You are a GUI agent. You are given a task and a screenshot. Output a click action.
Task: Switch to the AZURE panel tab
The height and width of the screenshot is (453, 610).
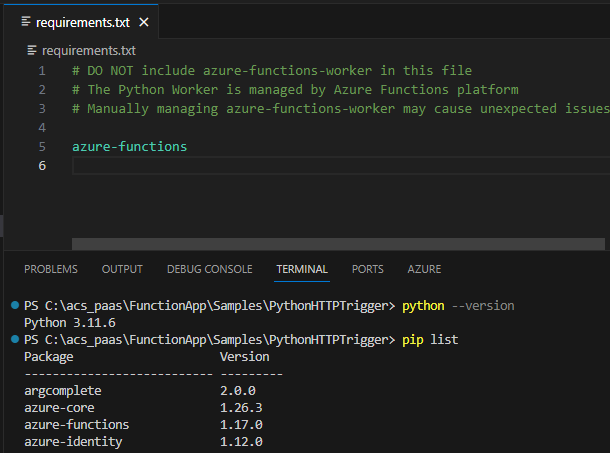[x=424, y=269]
